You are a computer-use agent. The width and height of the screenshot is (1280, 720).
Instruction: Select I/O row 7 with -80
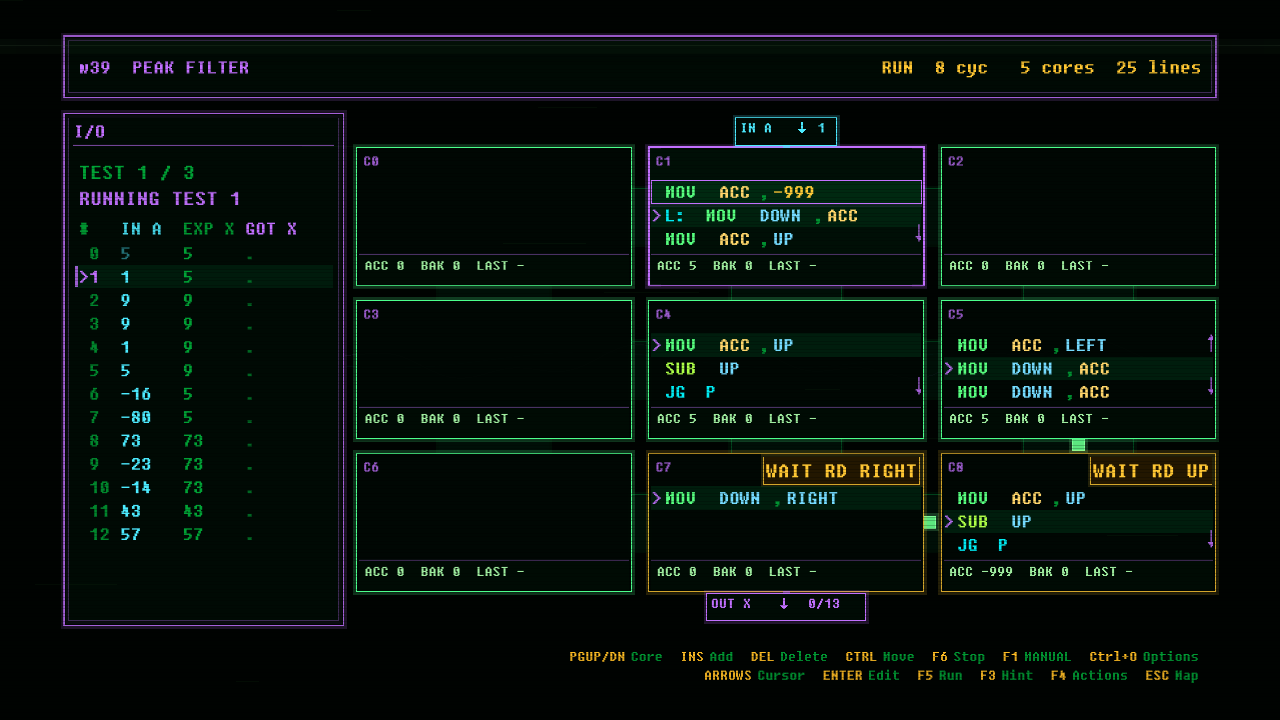204,418
